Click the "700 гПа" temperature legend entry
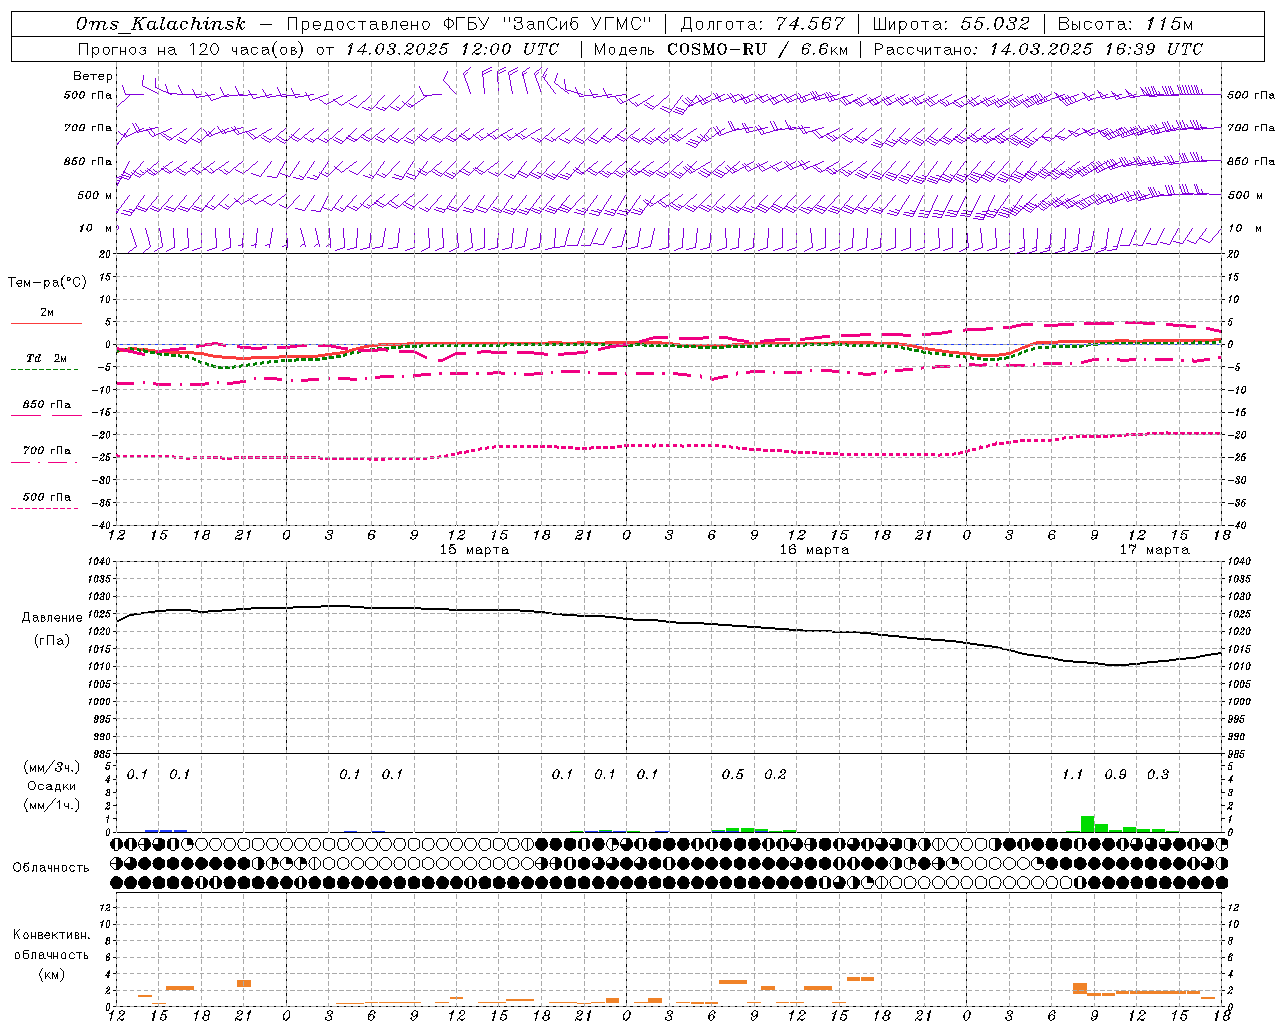 click(x=47, y=451)
